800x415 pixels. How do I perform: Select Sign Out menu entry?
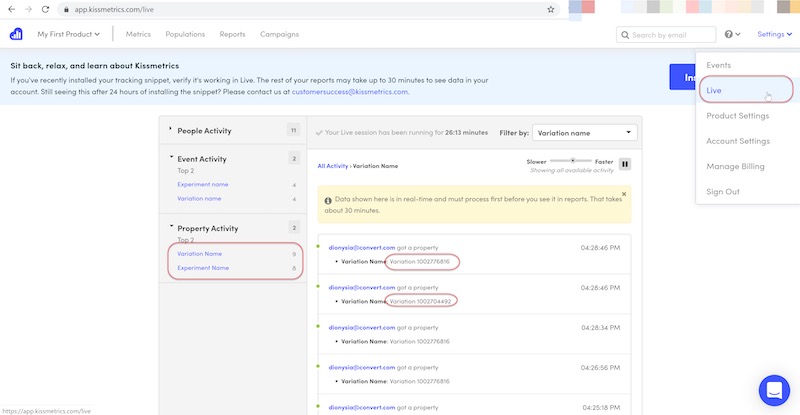point(722,191)
